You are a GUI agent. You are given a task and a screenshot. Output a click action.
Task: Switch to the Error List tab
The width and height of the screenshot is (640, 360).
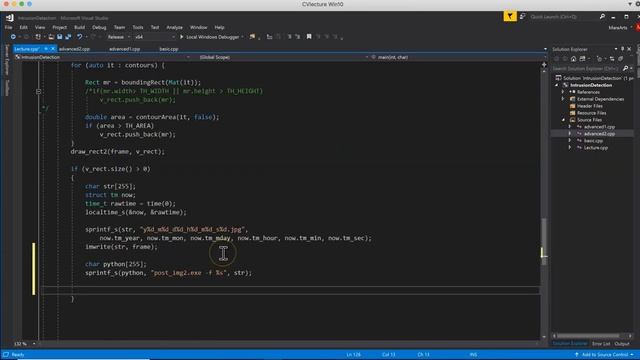601,344
